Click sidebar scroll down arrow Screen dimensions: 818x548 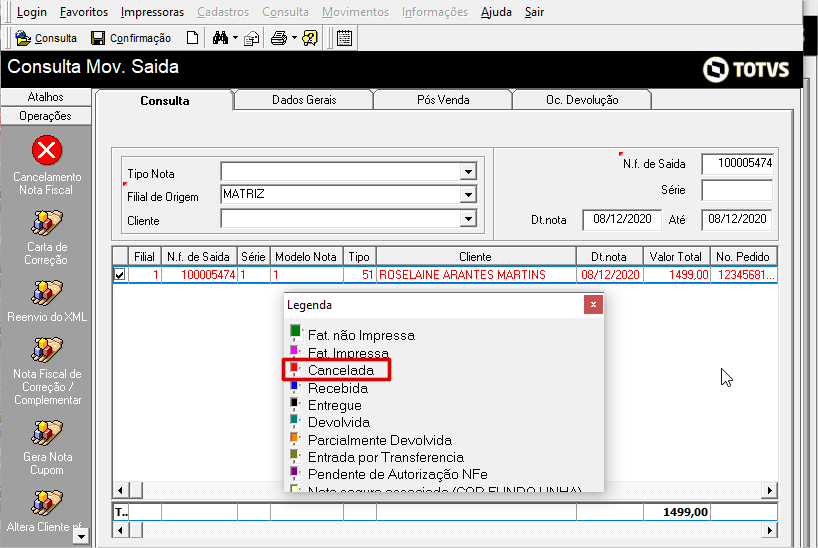tap(81, 536)
